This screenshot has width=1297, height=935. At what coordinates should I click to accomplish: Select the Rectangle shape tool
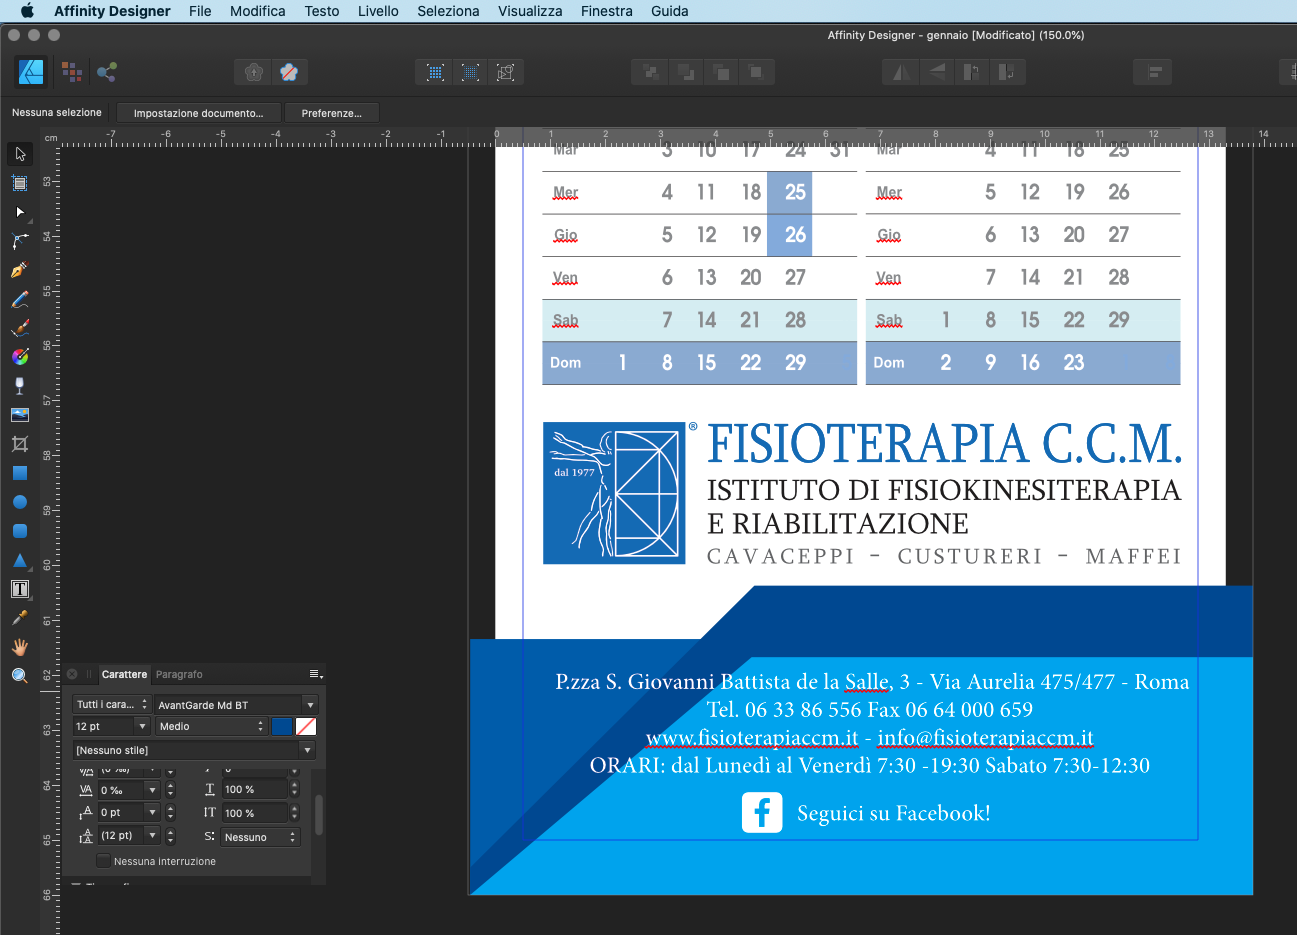20,473
